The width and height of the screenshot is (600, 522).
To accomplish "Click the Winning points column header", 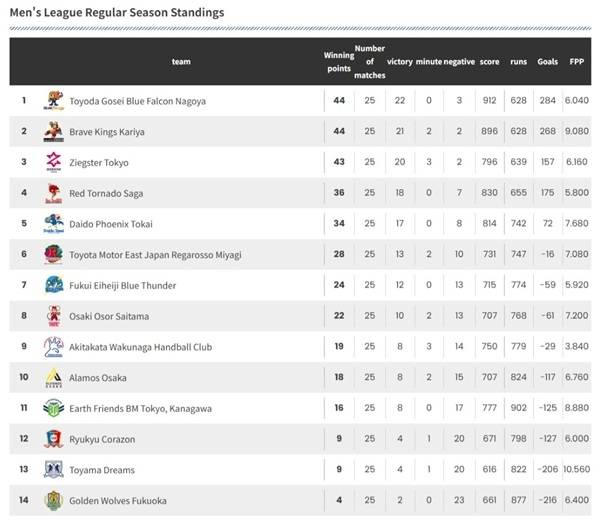I will coord(339,61).
